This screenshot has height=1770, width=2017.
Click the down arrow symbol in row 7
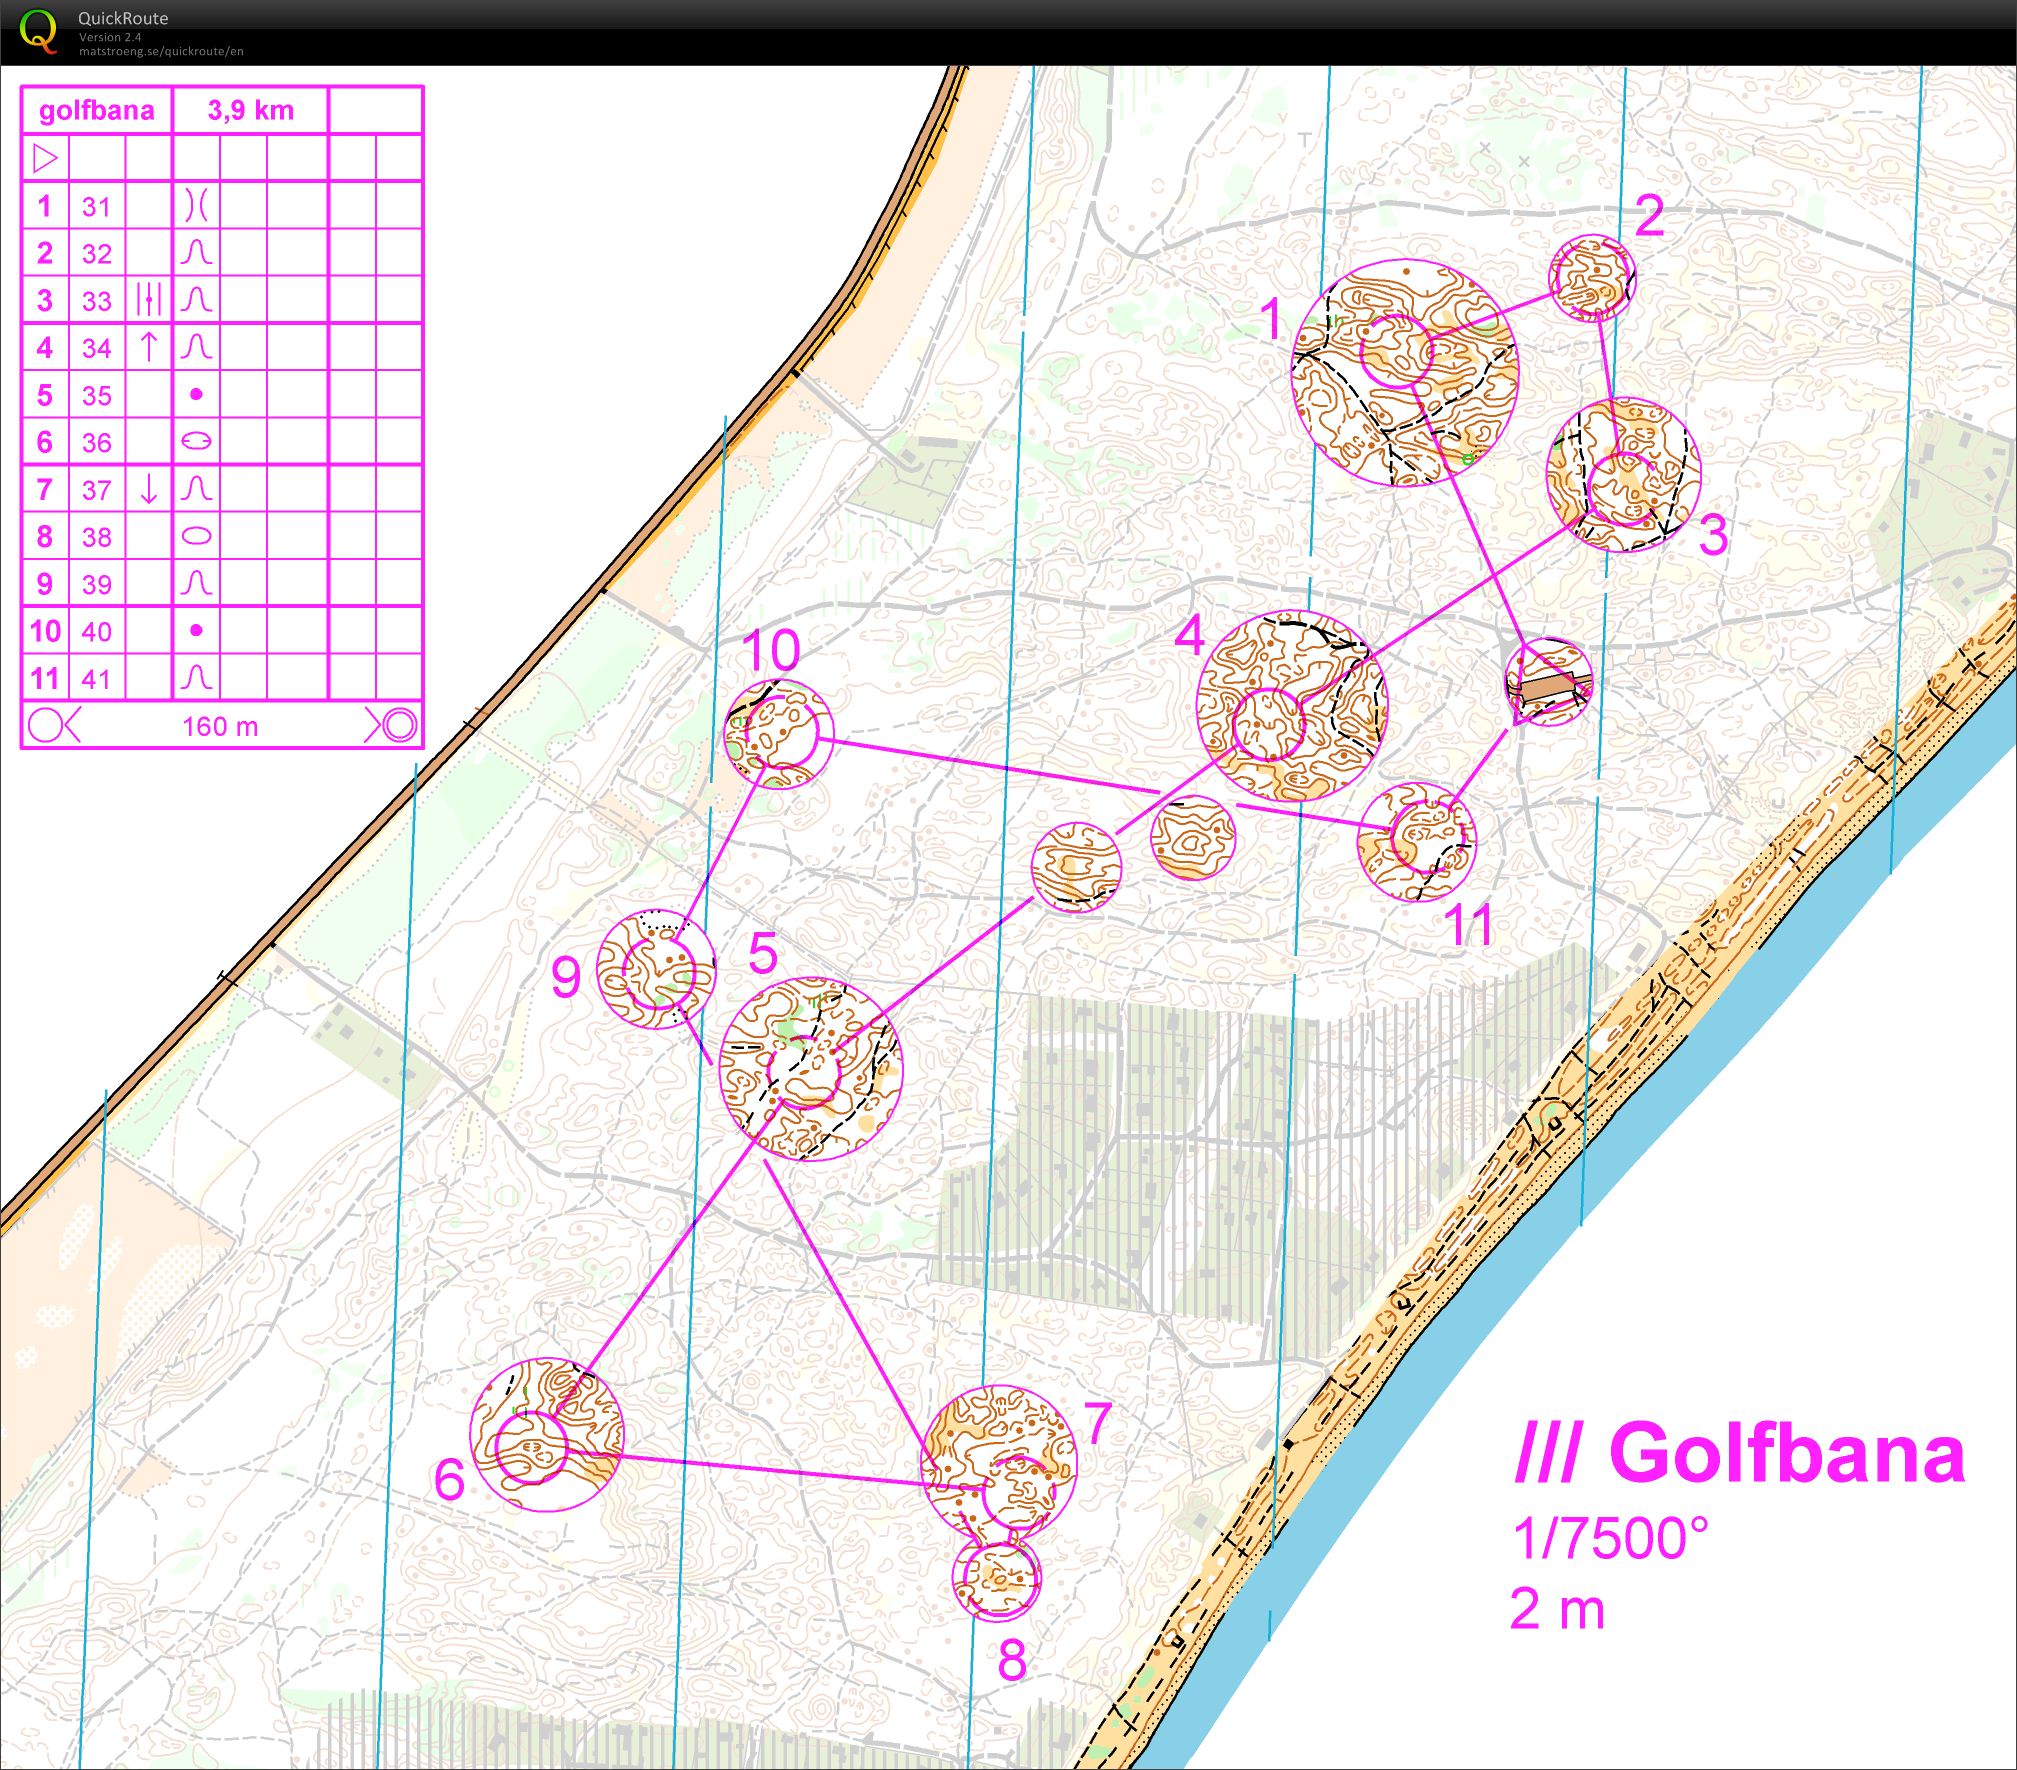(149, 489)
